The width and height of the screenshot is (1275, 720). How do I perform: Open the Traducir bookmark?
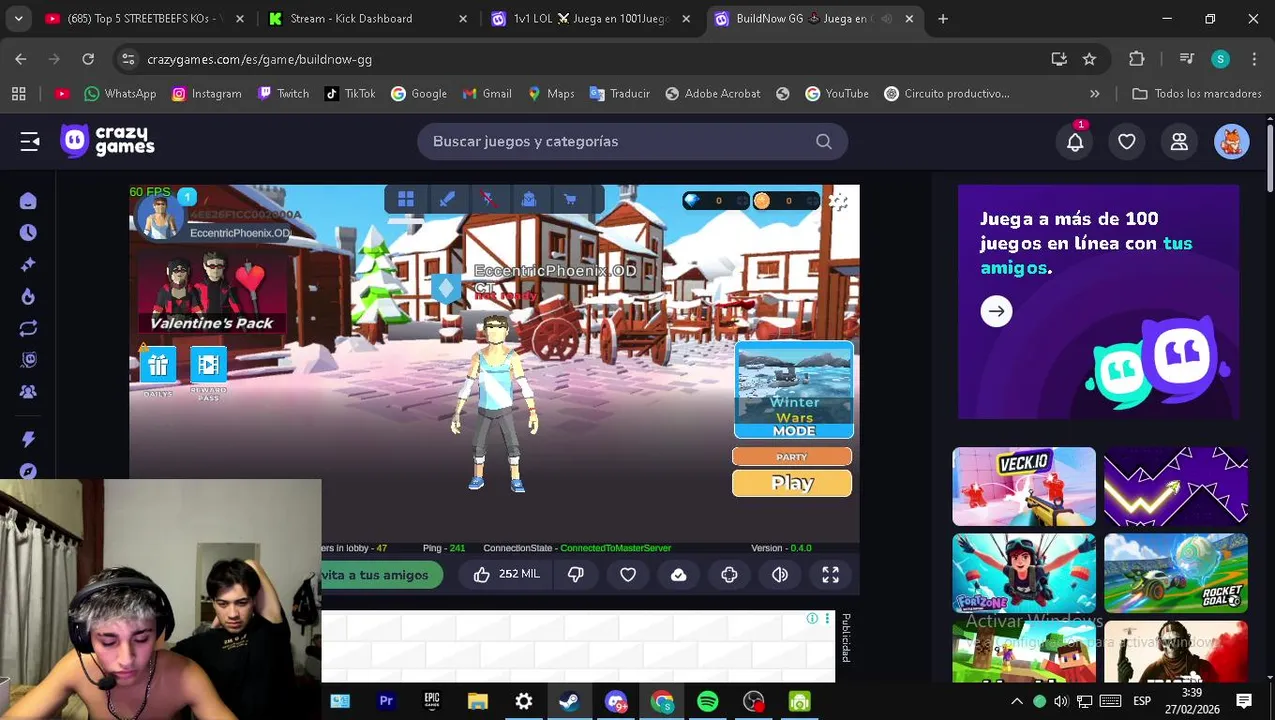619,93
